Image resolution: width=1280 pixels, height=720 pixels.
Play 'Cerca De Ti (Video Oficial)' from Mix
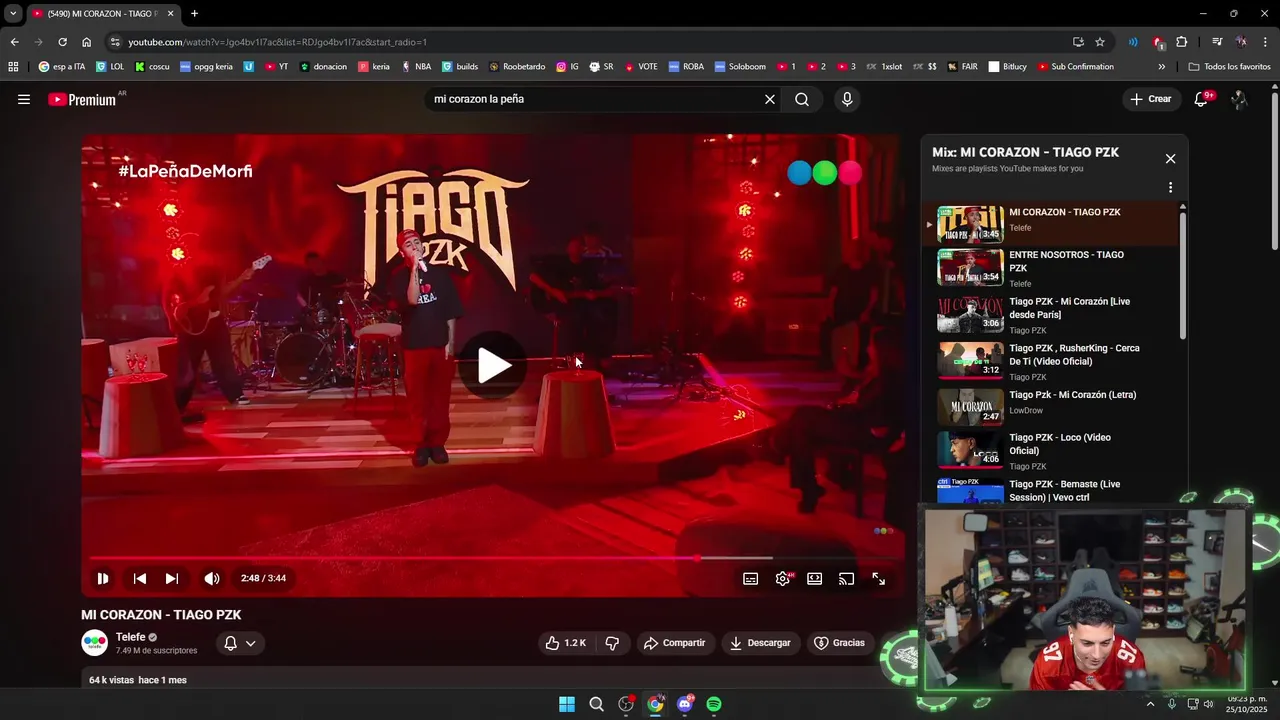[1052, 361]
